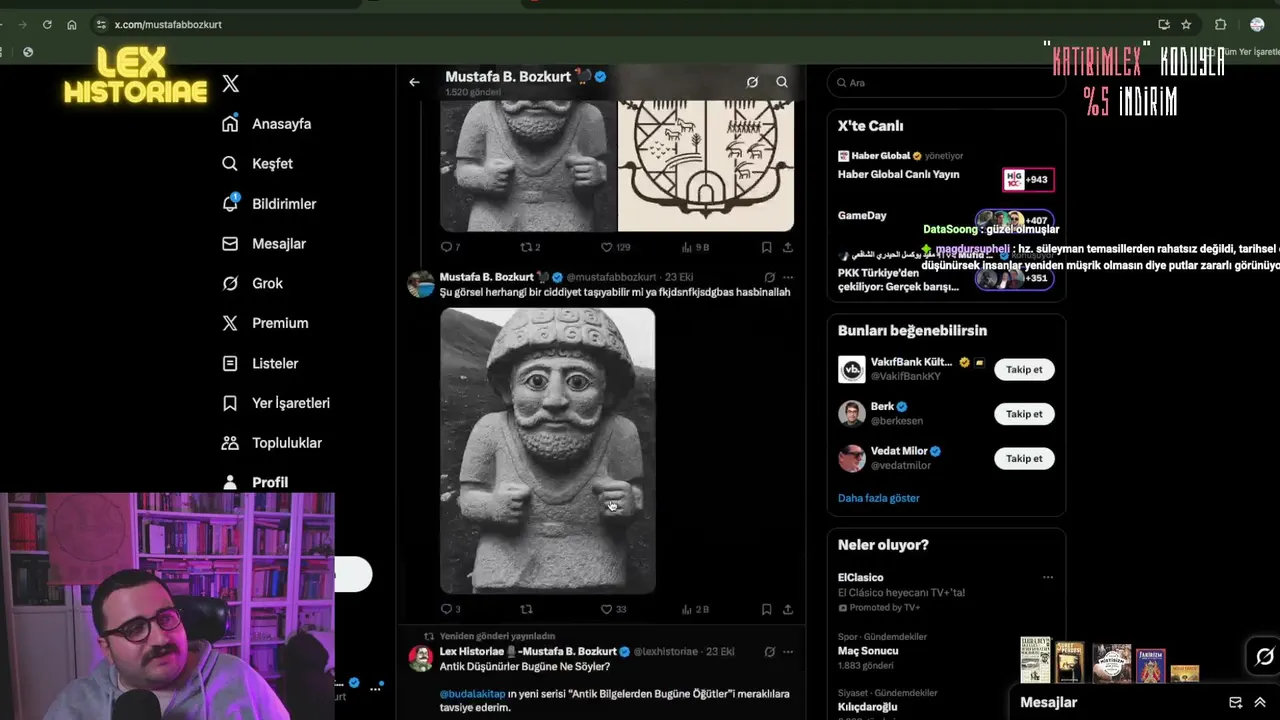Open @budalakitap mention link
The image size is (1280, 720).
(x=472, y=693)
